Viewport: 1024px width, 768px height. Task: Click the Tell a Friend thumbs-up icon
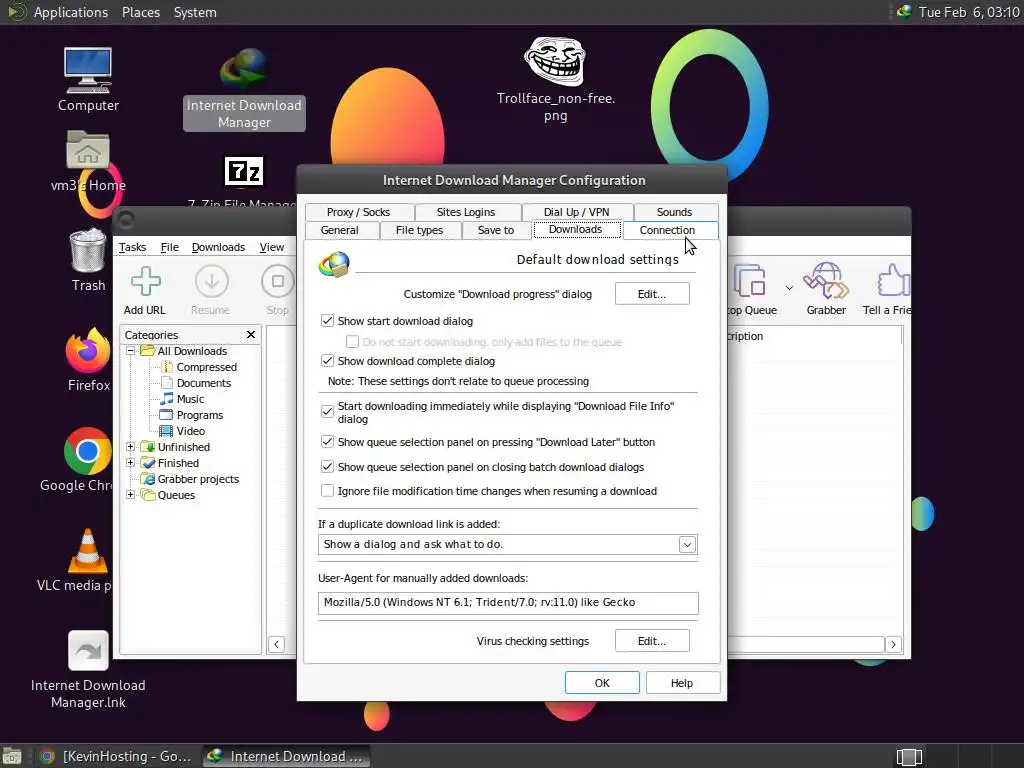click(x=893, y=281)
